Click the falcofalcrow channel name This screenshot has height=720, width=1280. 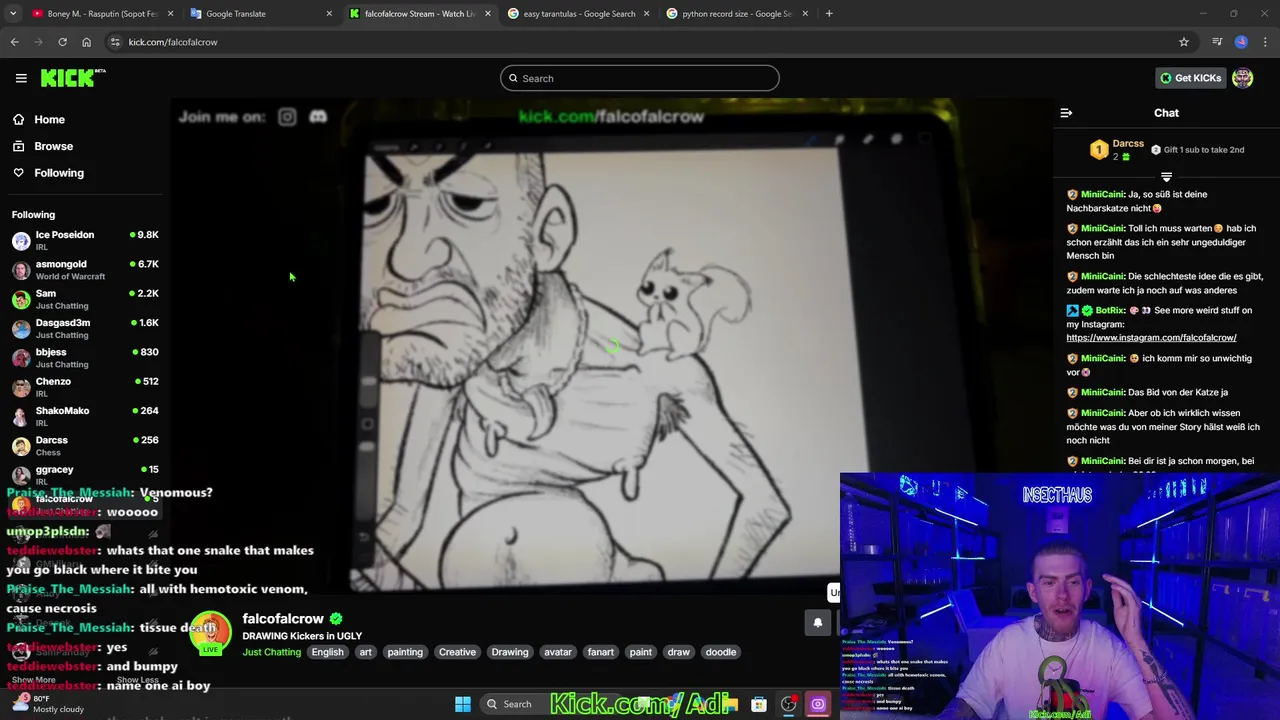coord(283,619)
